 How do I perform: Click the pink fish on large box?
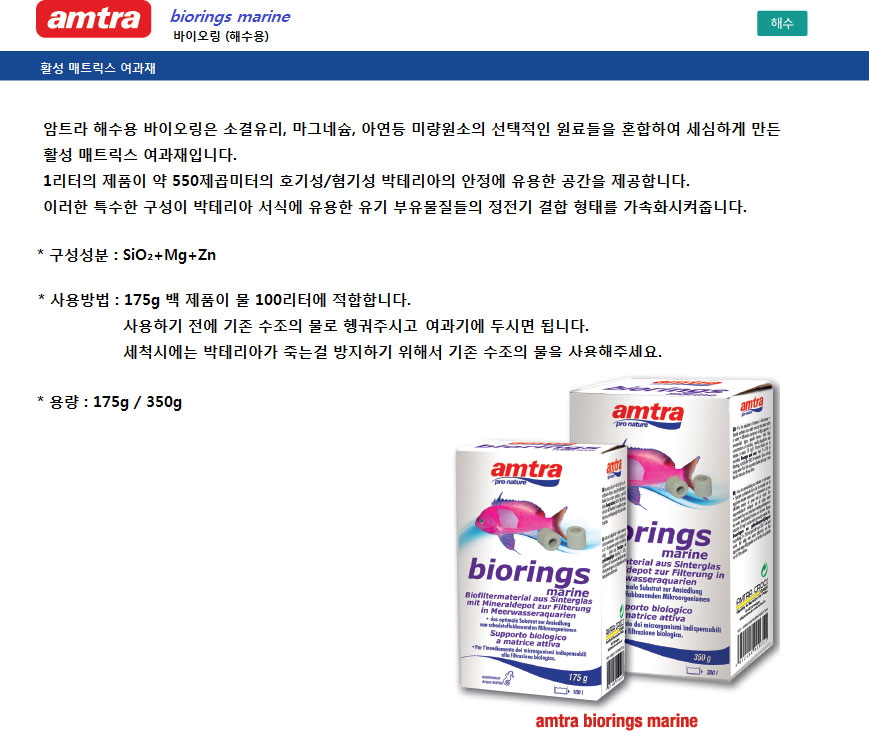tap(660, 471)
